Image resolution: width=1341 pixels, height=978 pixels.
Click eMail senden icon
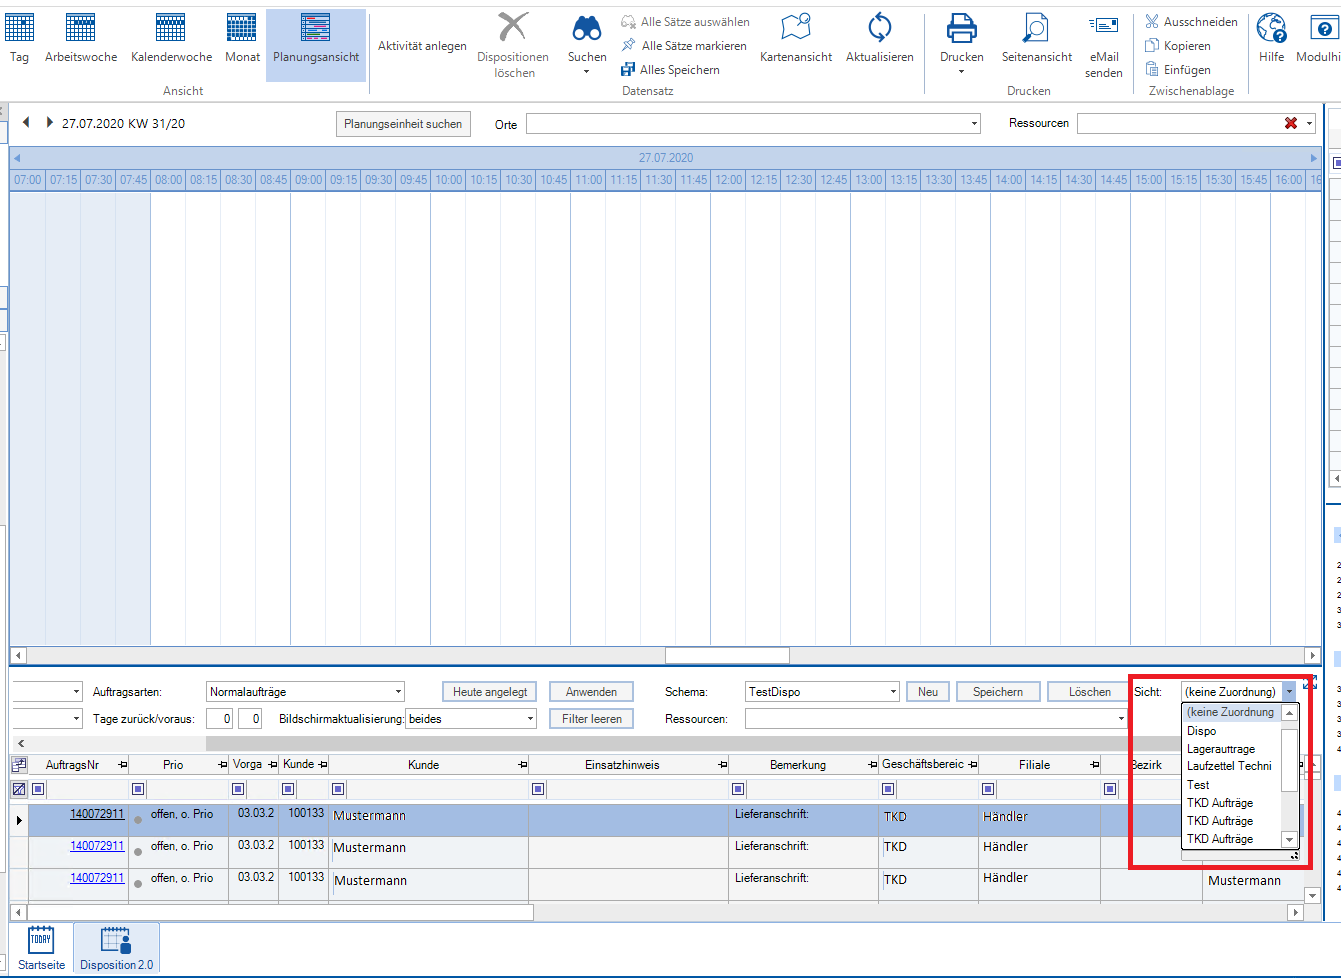point(1103,28)
